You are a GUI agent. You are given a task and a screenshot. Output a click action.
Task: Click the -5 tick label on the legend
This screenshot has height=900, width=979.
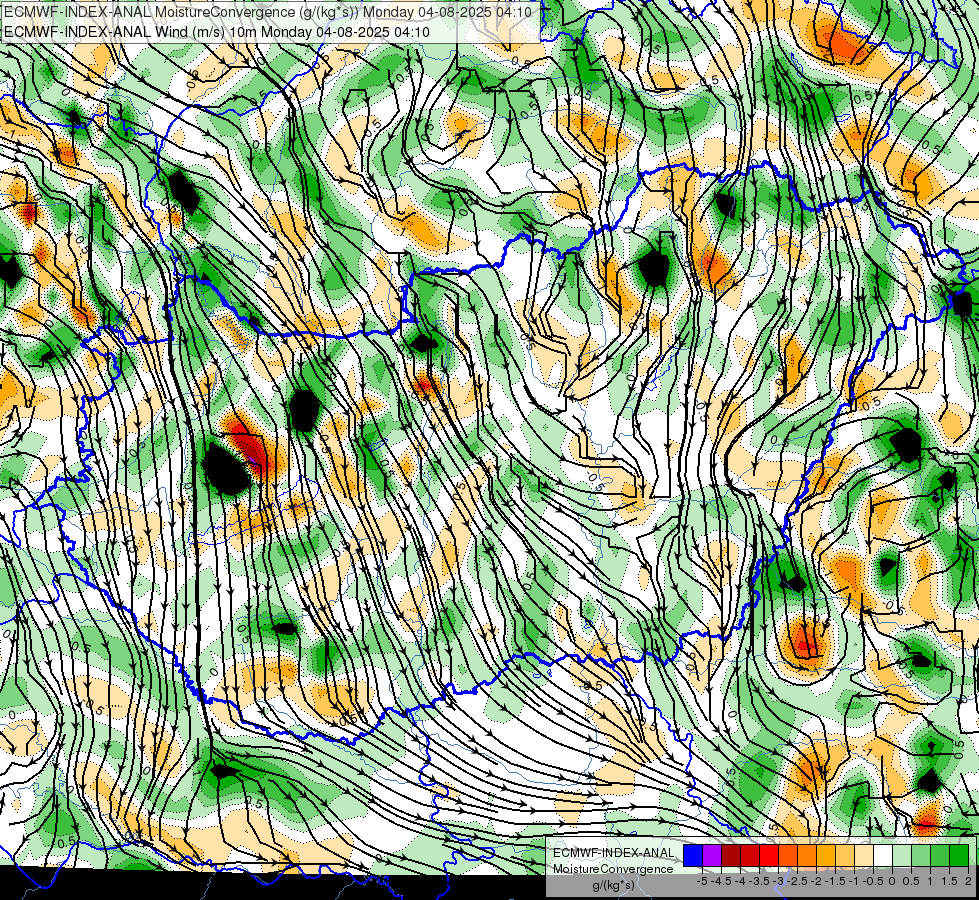[x=702, y=881]
